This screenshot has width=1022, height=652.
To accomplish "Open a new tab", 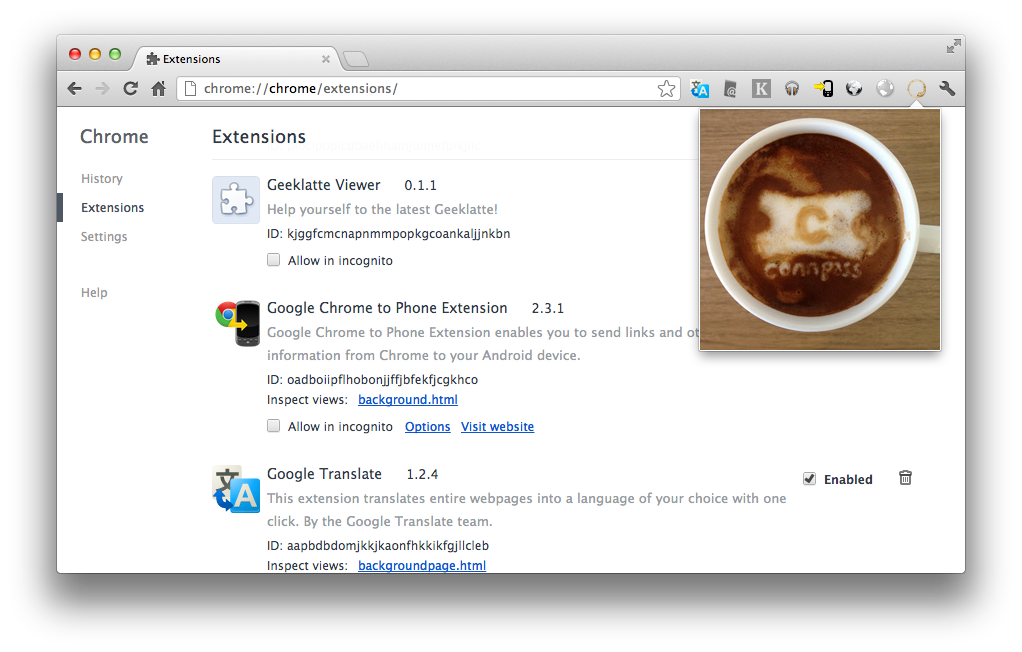I will click(x=356, y=59).
